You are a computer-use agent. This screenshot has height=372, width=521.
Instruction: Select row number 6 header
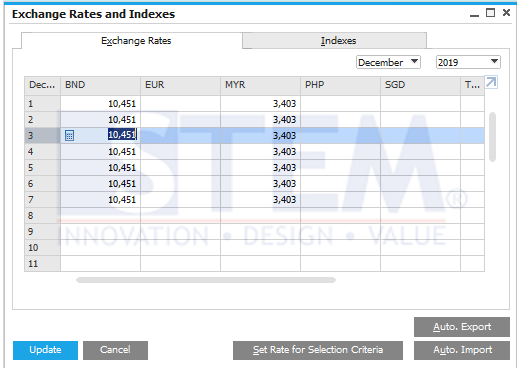click(42, 184)
